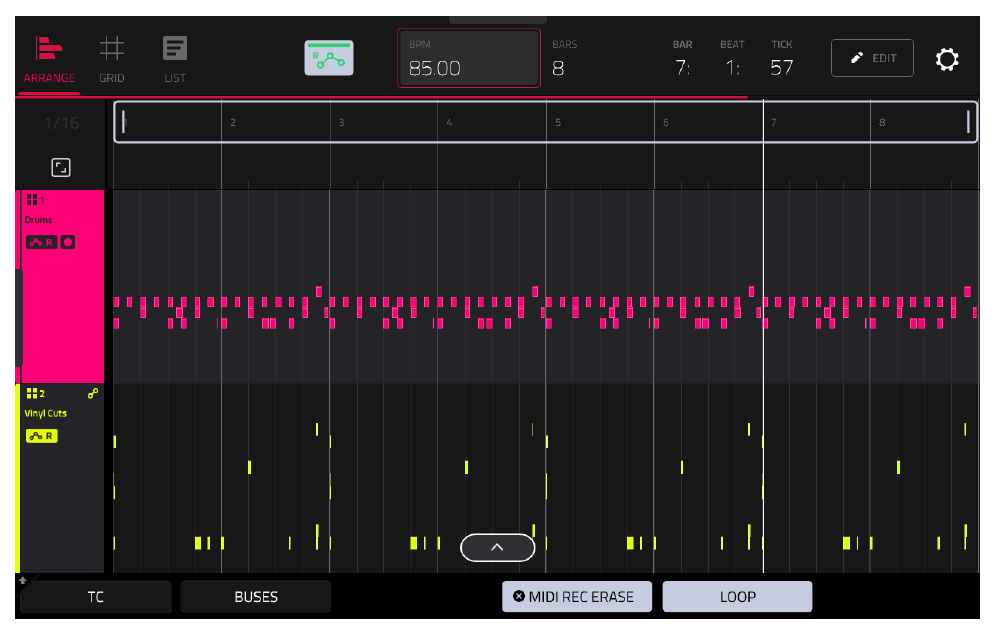
Task: Open the 1/16 timing correct setting
Action: tap(62, 123)
